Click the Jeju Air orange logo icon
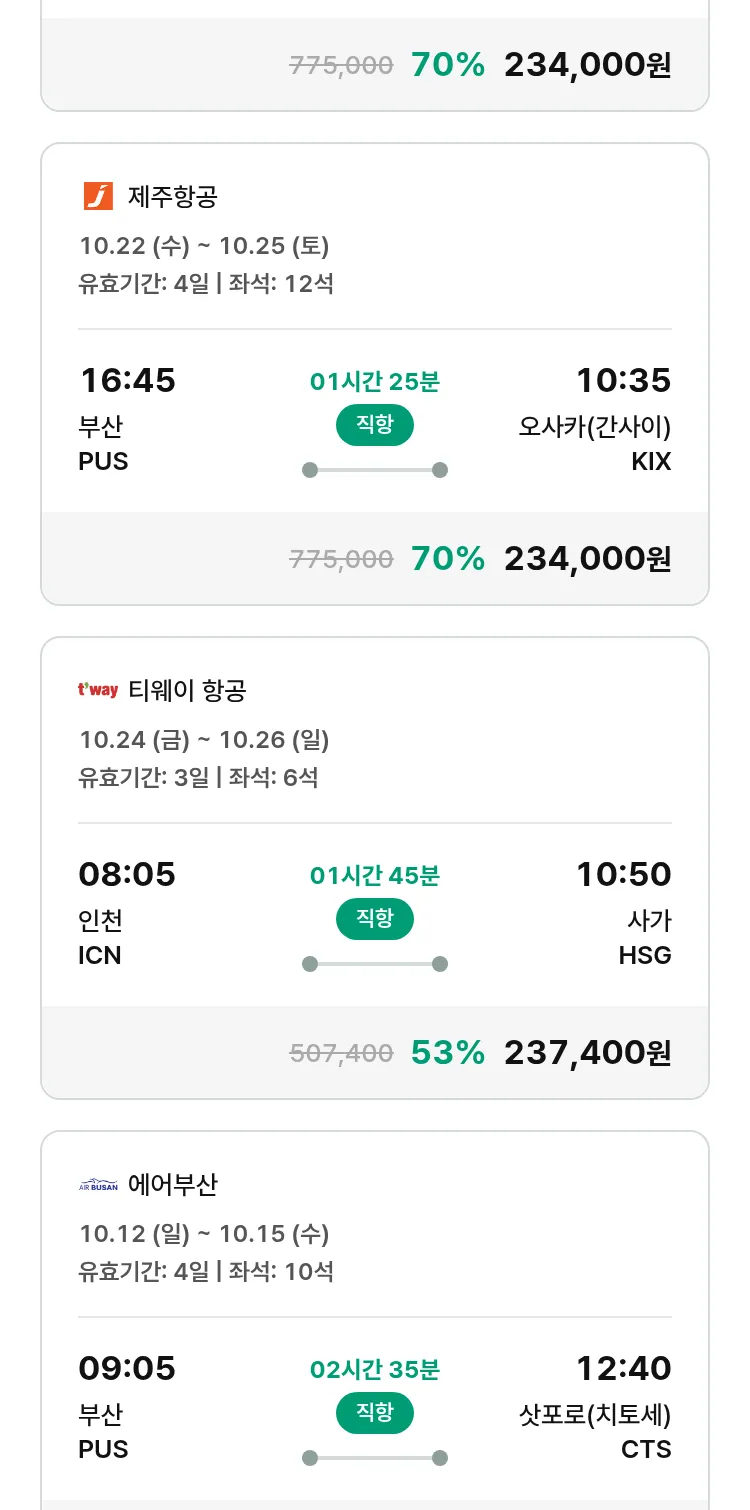Viewport: 750px width, 1510px height. coord(98,196)
